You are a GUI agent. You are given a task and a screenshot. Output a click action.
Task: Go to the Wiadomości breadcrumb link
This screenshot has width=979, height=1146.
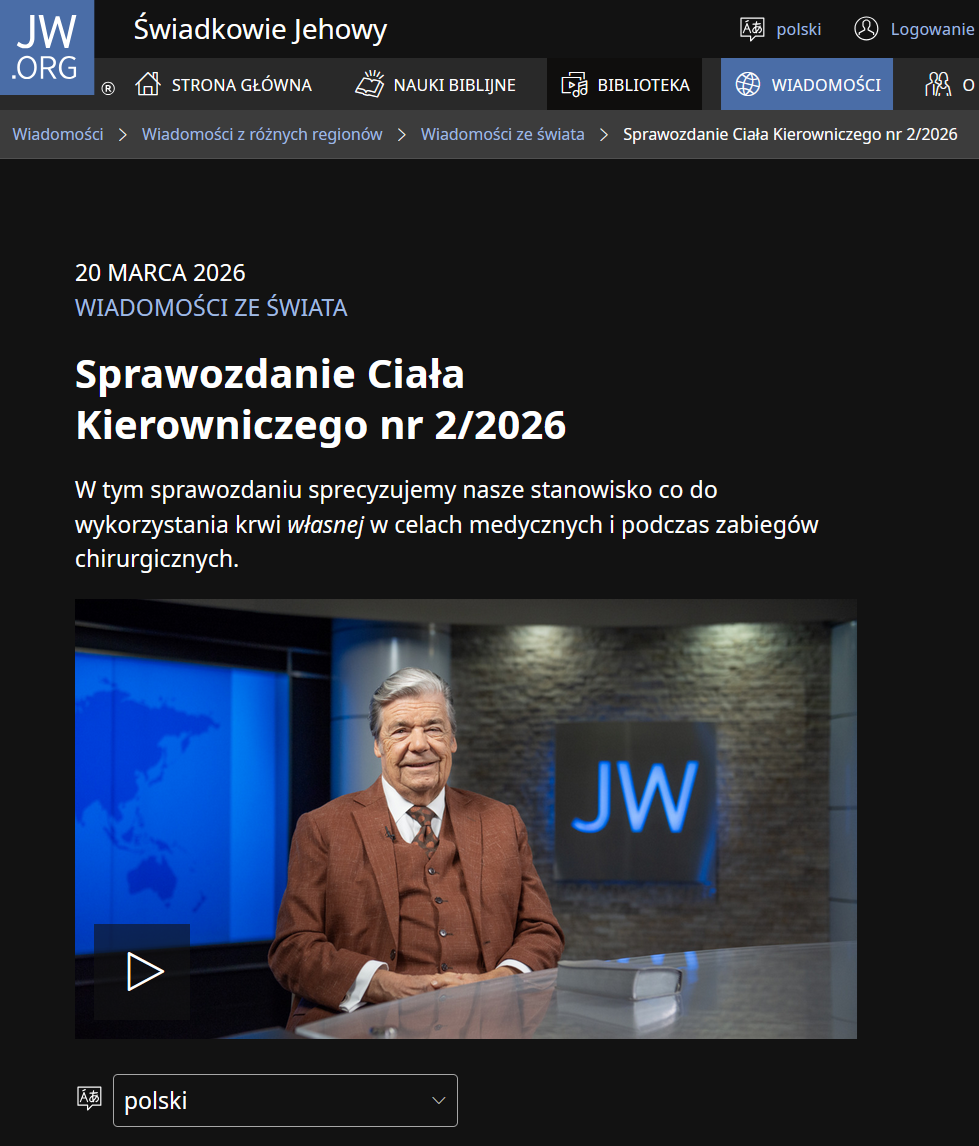pyautogui.click(x=58, y=134)
